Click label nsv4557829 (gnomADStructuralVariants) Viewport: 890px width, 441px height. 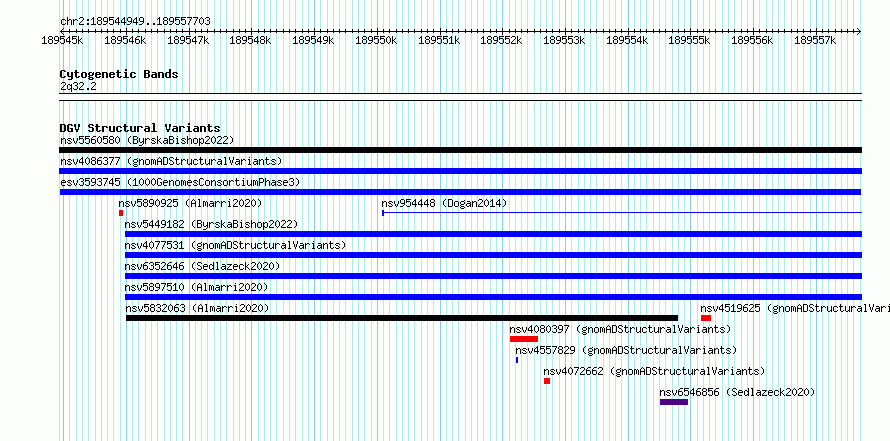tap(626, 350)
